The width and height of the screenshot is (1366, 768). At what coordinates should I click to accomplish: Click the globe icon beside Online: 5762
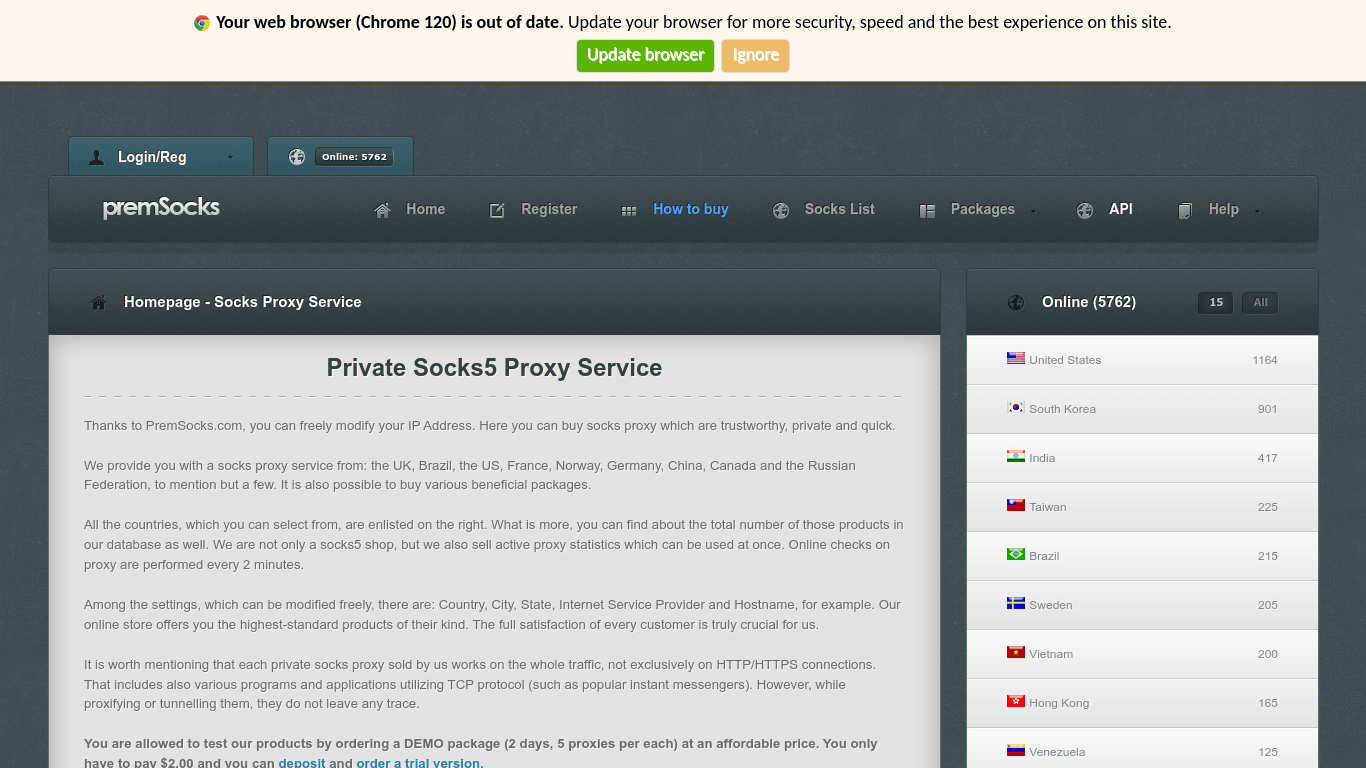(x=296, y=156)
